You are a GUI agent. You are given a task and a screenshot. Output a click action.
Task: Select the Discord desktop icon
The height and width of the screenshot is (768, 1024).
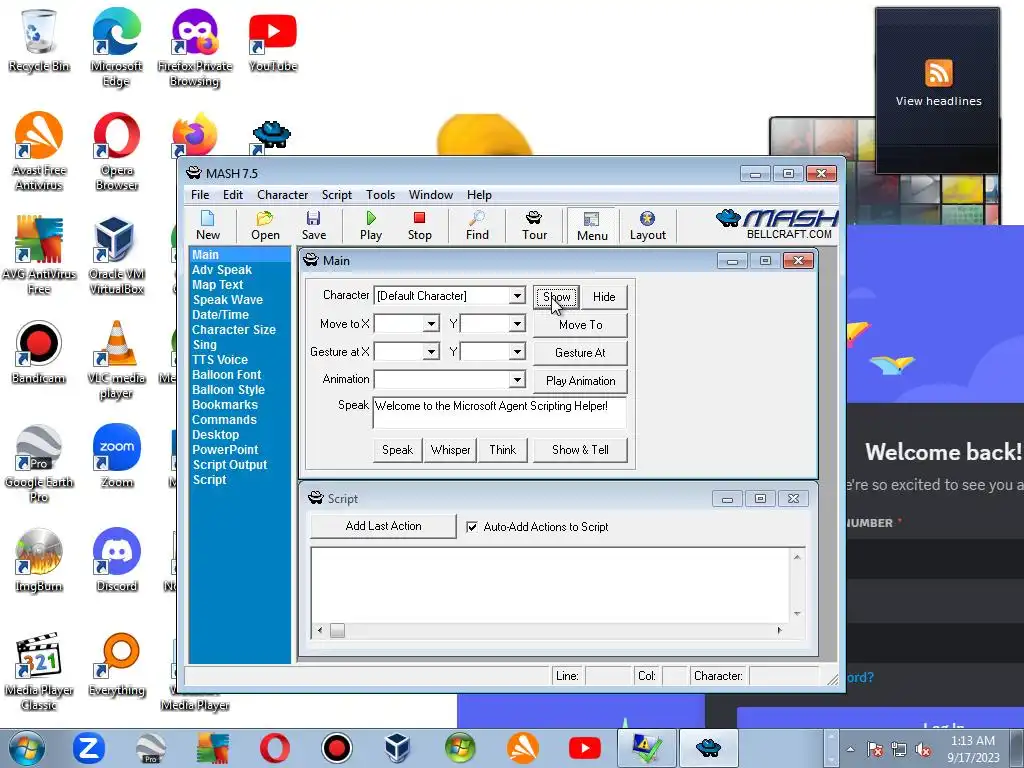[x=116, y=560]
